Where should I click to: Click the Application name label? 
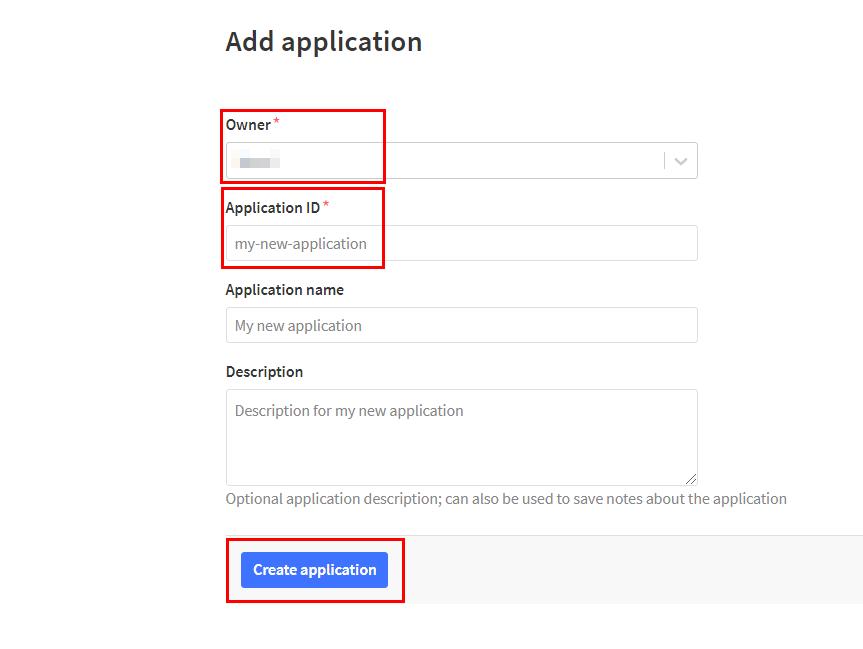coord(284,290)
